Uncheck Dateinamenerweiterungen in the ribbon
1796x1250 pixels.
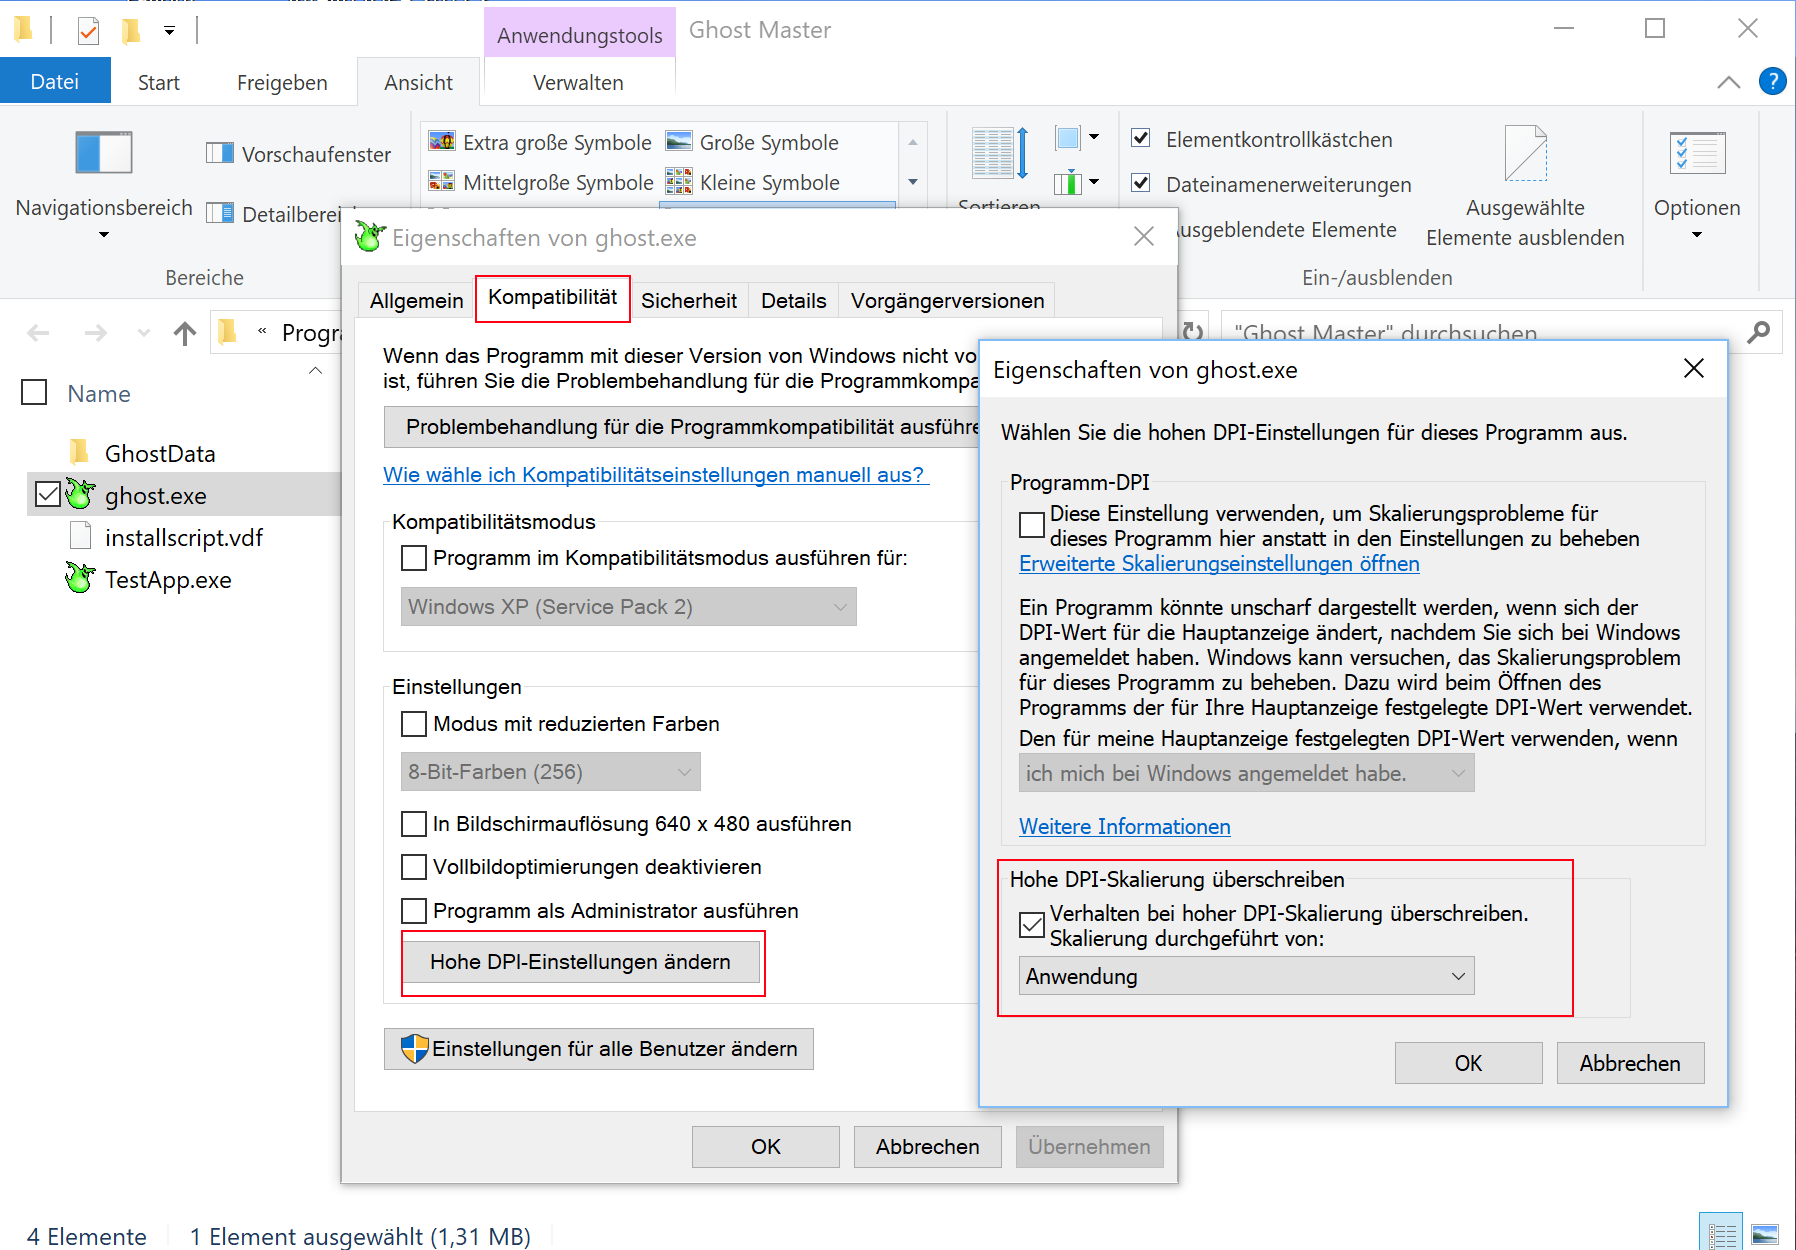pyautogui.click(x=1141, y=183)
